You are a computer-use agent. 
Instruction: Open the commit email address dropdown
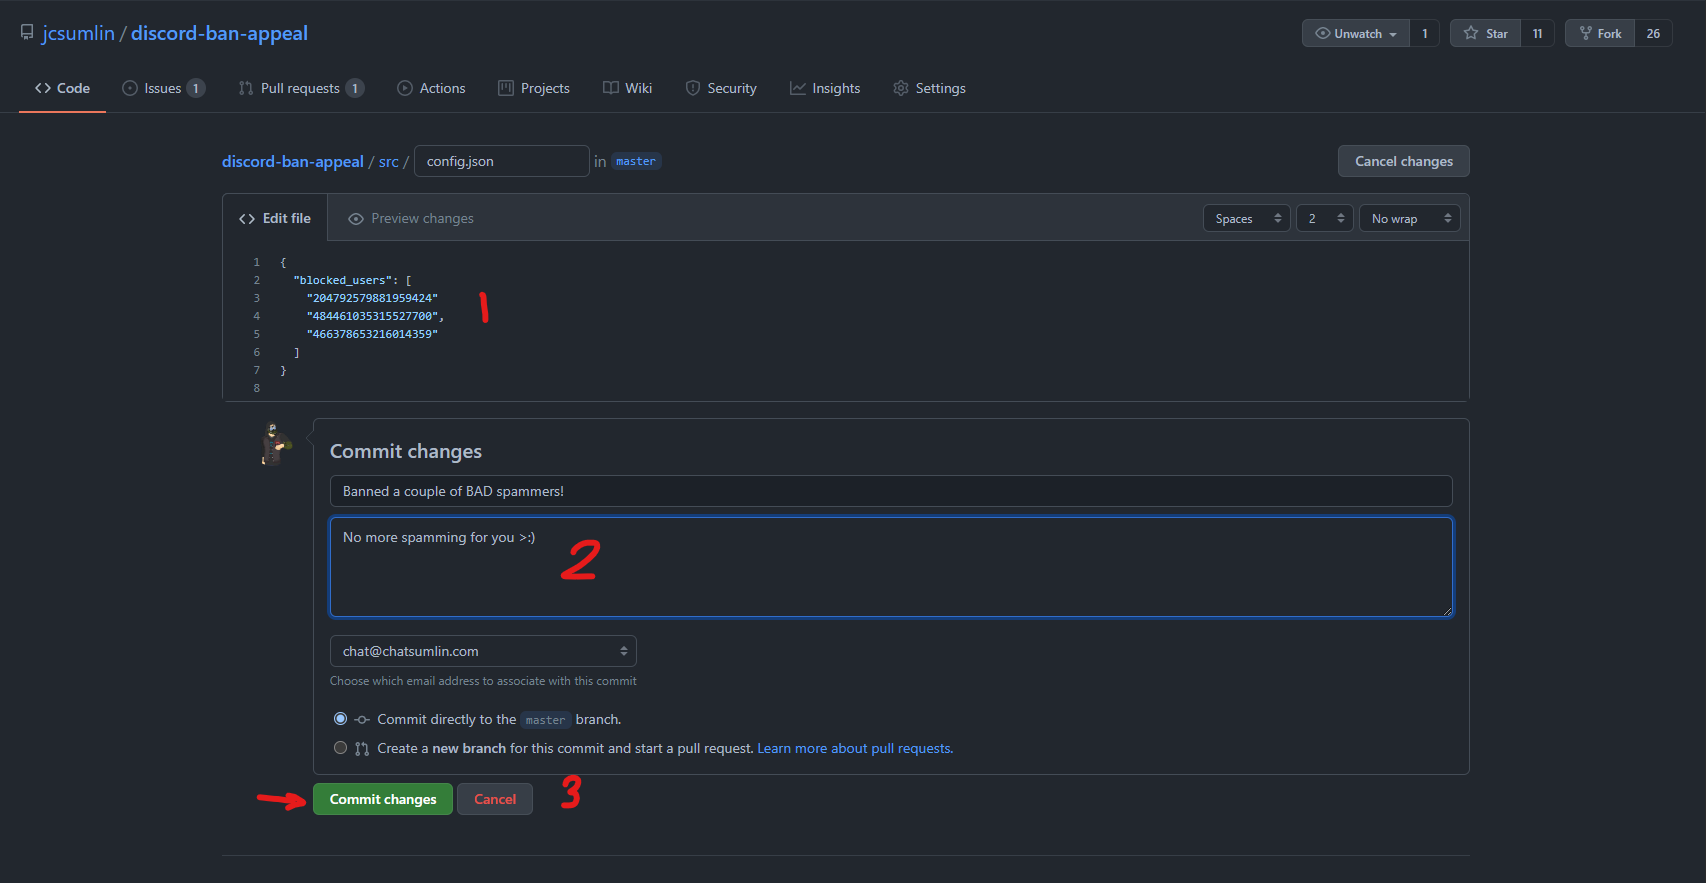(483, 651)
